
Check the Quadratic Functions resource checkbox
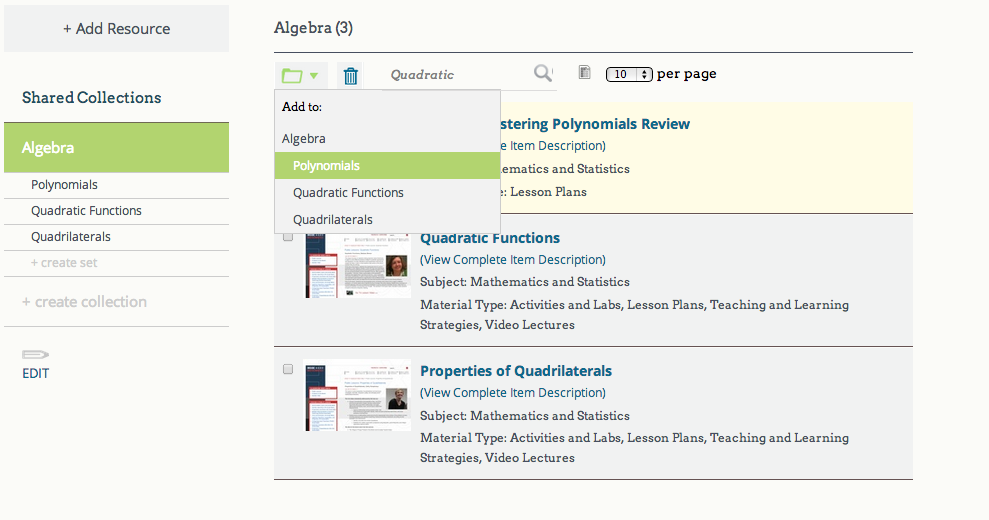click(x=288, y=237)
